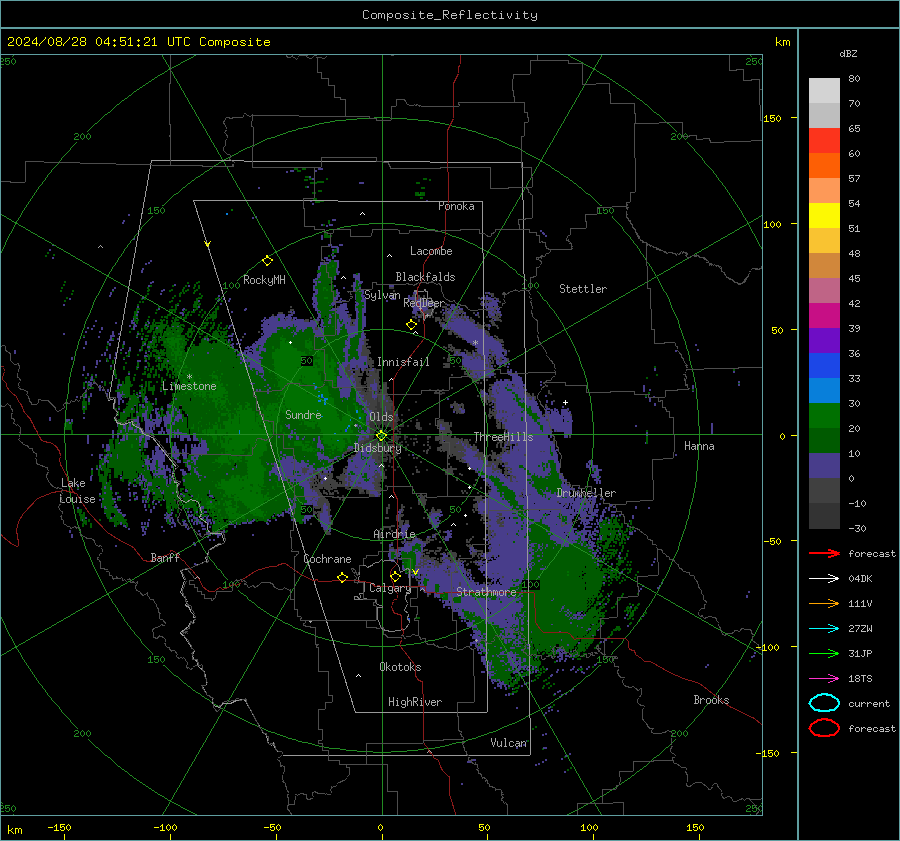Click the Lake Louise label
900x841 pixels.
pyautogui.click(x=77, y=491)
